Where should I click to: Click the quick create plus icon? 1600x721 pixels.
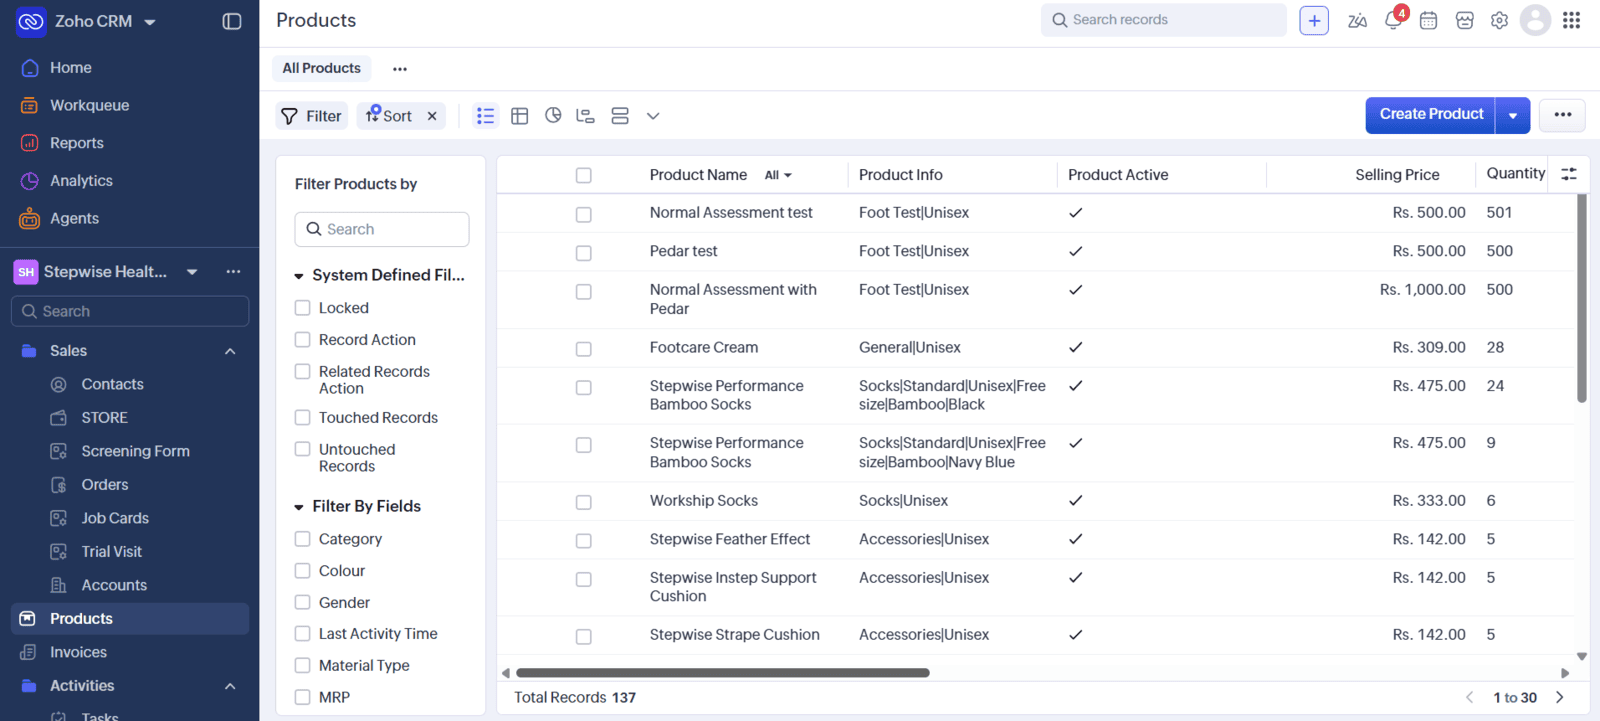tap(1314, 20)
